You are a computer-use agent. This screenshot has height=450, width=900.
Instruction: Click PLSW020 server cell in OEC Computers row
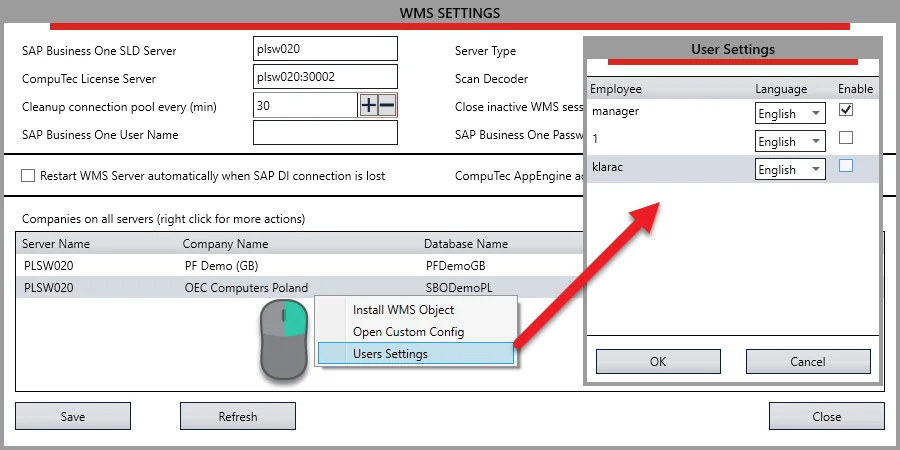click(x=49, y=288)
